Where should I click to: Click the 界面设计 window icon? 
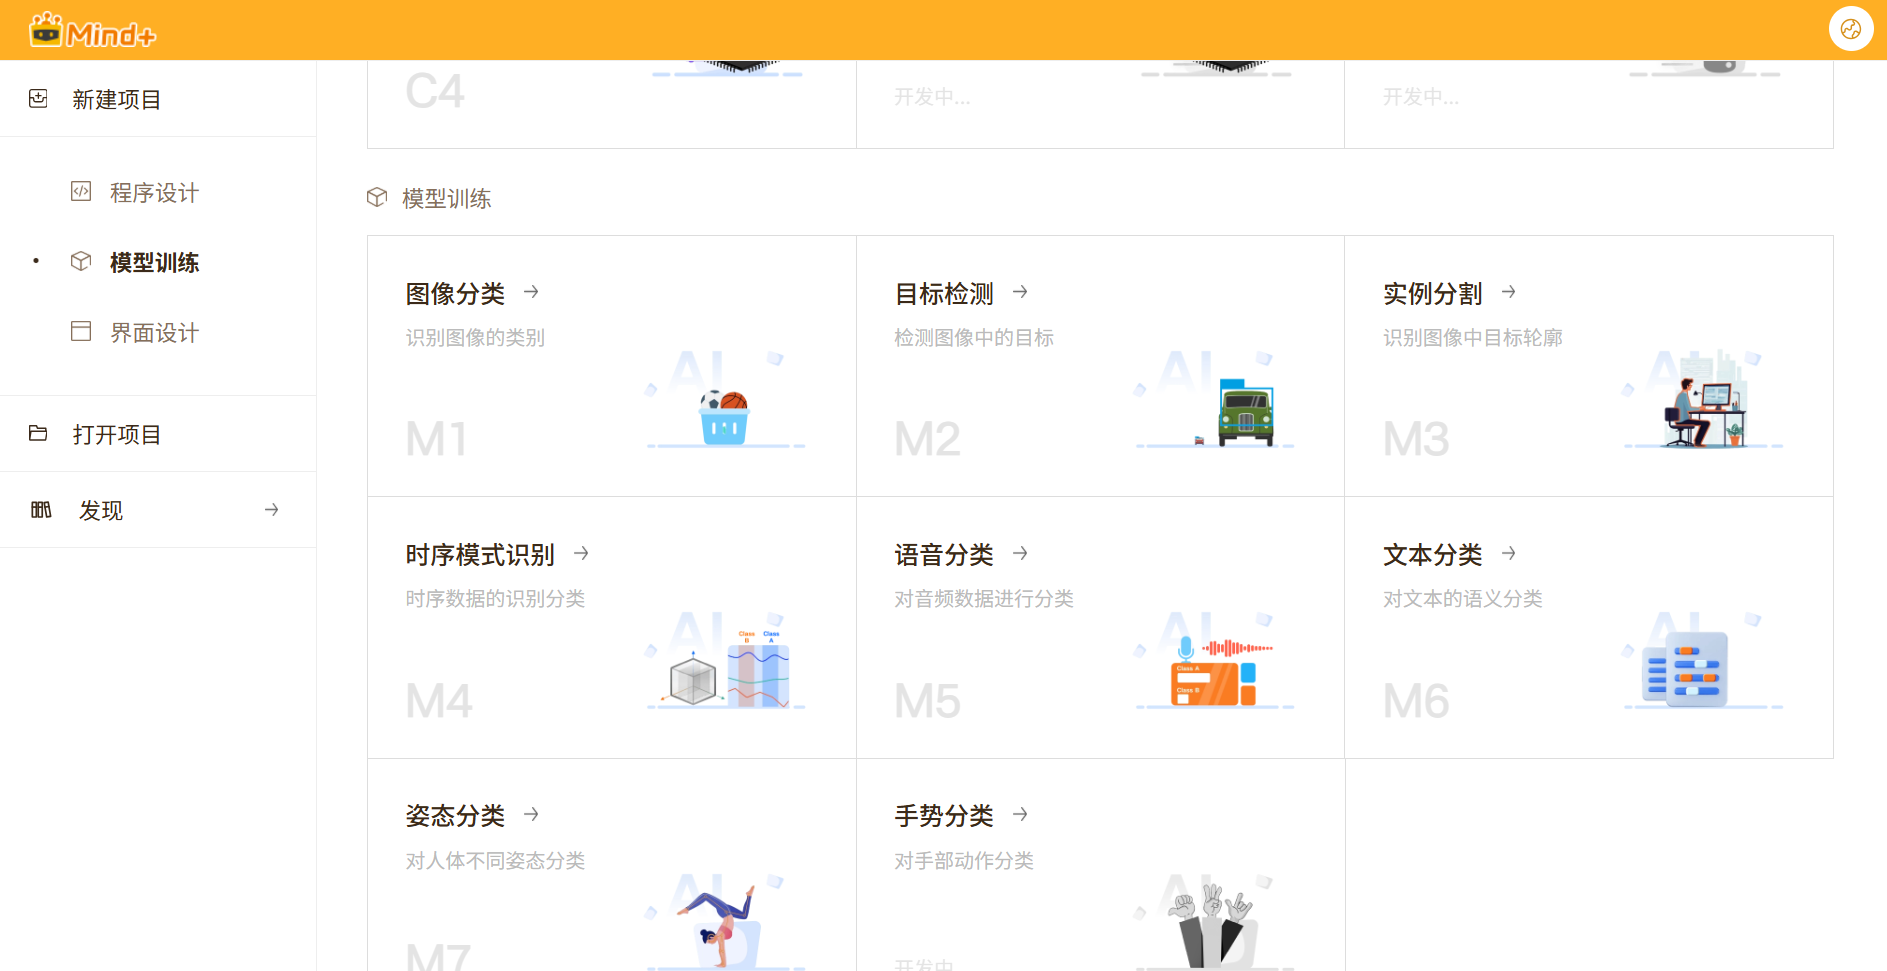click(81, 331)
